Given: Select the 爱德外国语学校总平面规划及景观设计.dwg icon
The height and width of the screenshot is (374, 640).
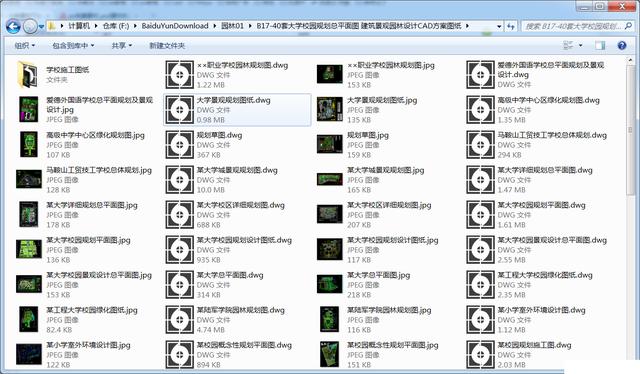Looking at the screenshot, I should [480, 75].
